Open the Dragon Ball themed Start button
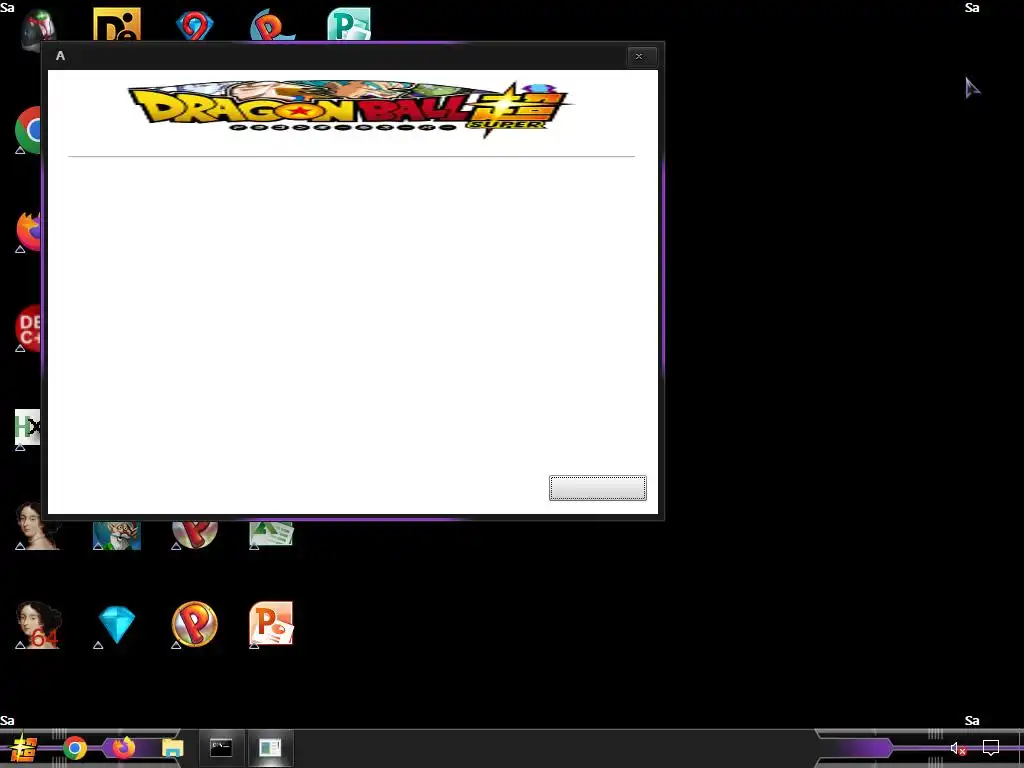This screenshot has height=768, width=1024. click(24, 748)
